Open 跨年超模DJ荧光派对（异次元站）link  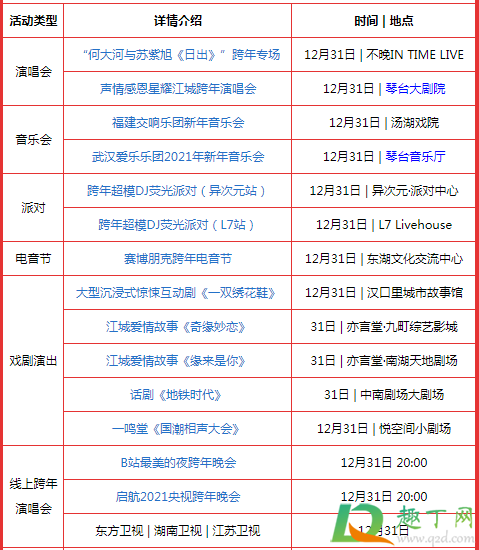click(176, 191)
